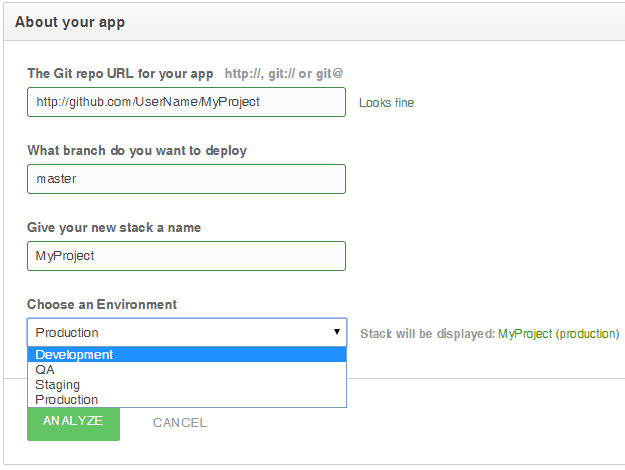Select QA from the environment list
The width and height of the screenshot is (625, 470).
point(187,370)
